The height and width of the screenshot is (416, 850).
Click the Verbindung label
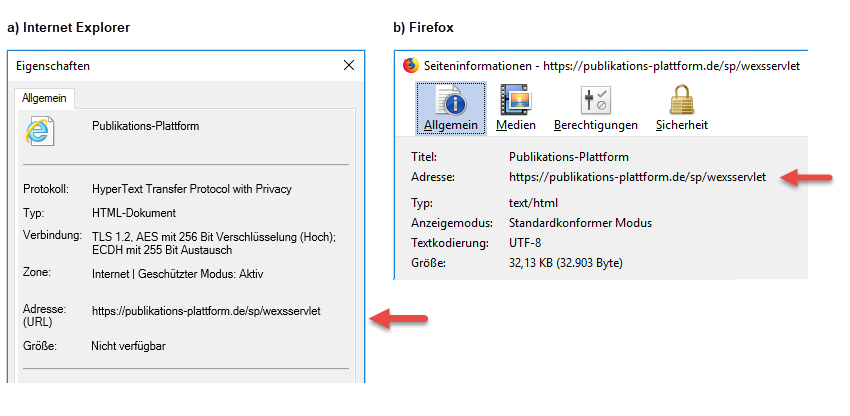tap(52, 236)
